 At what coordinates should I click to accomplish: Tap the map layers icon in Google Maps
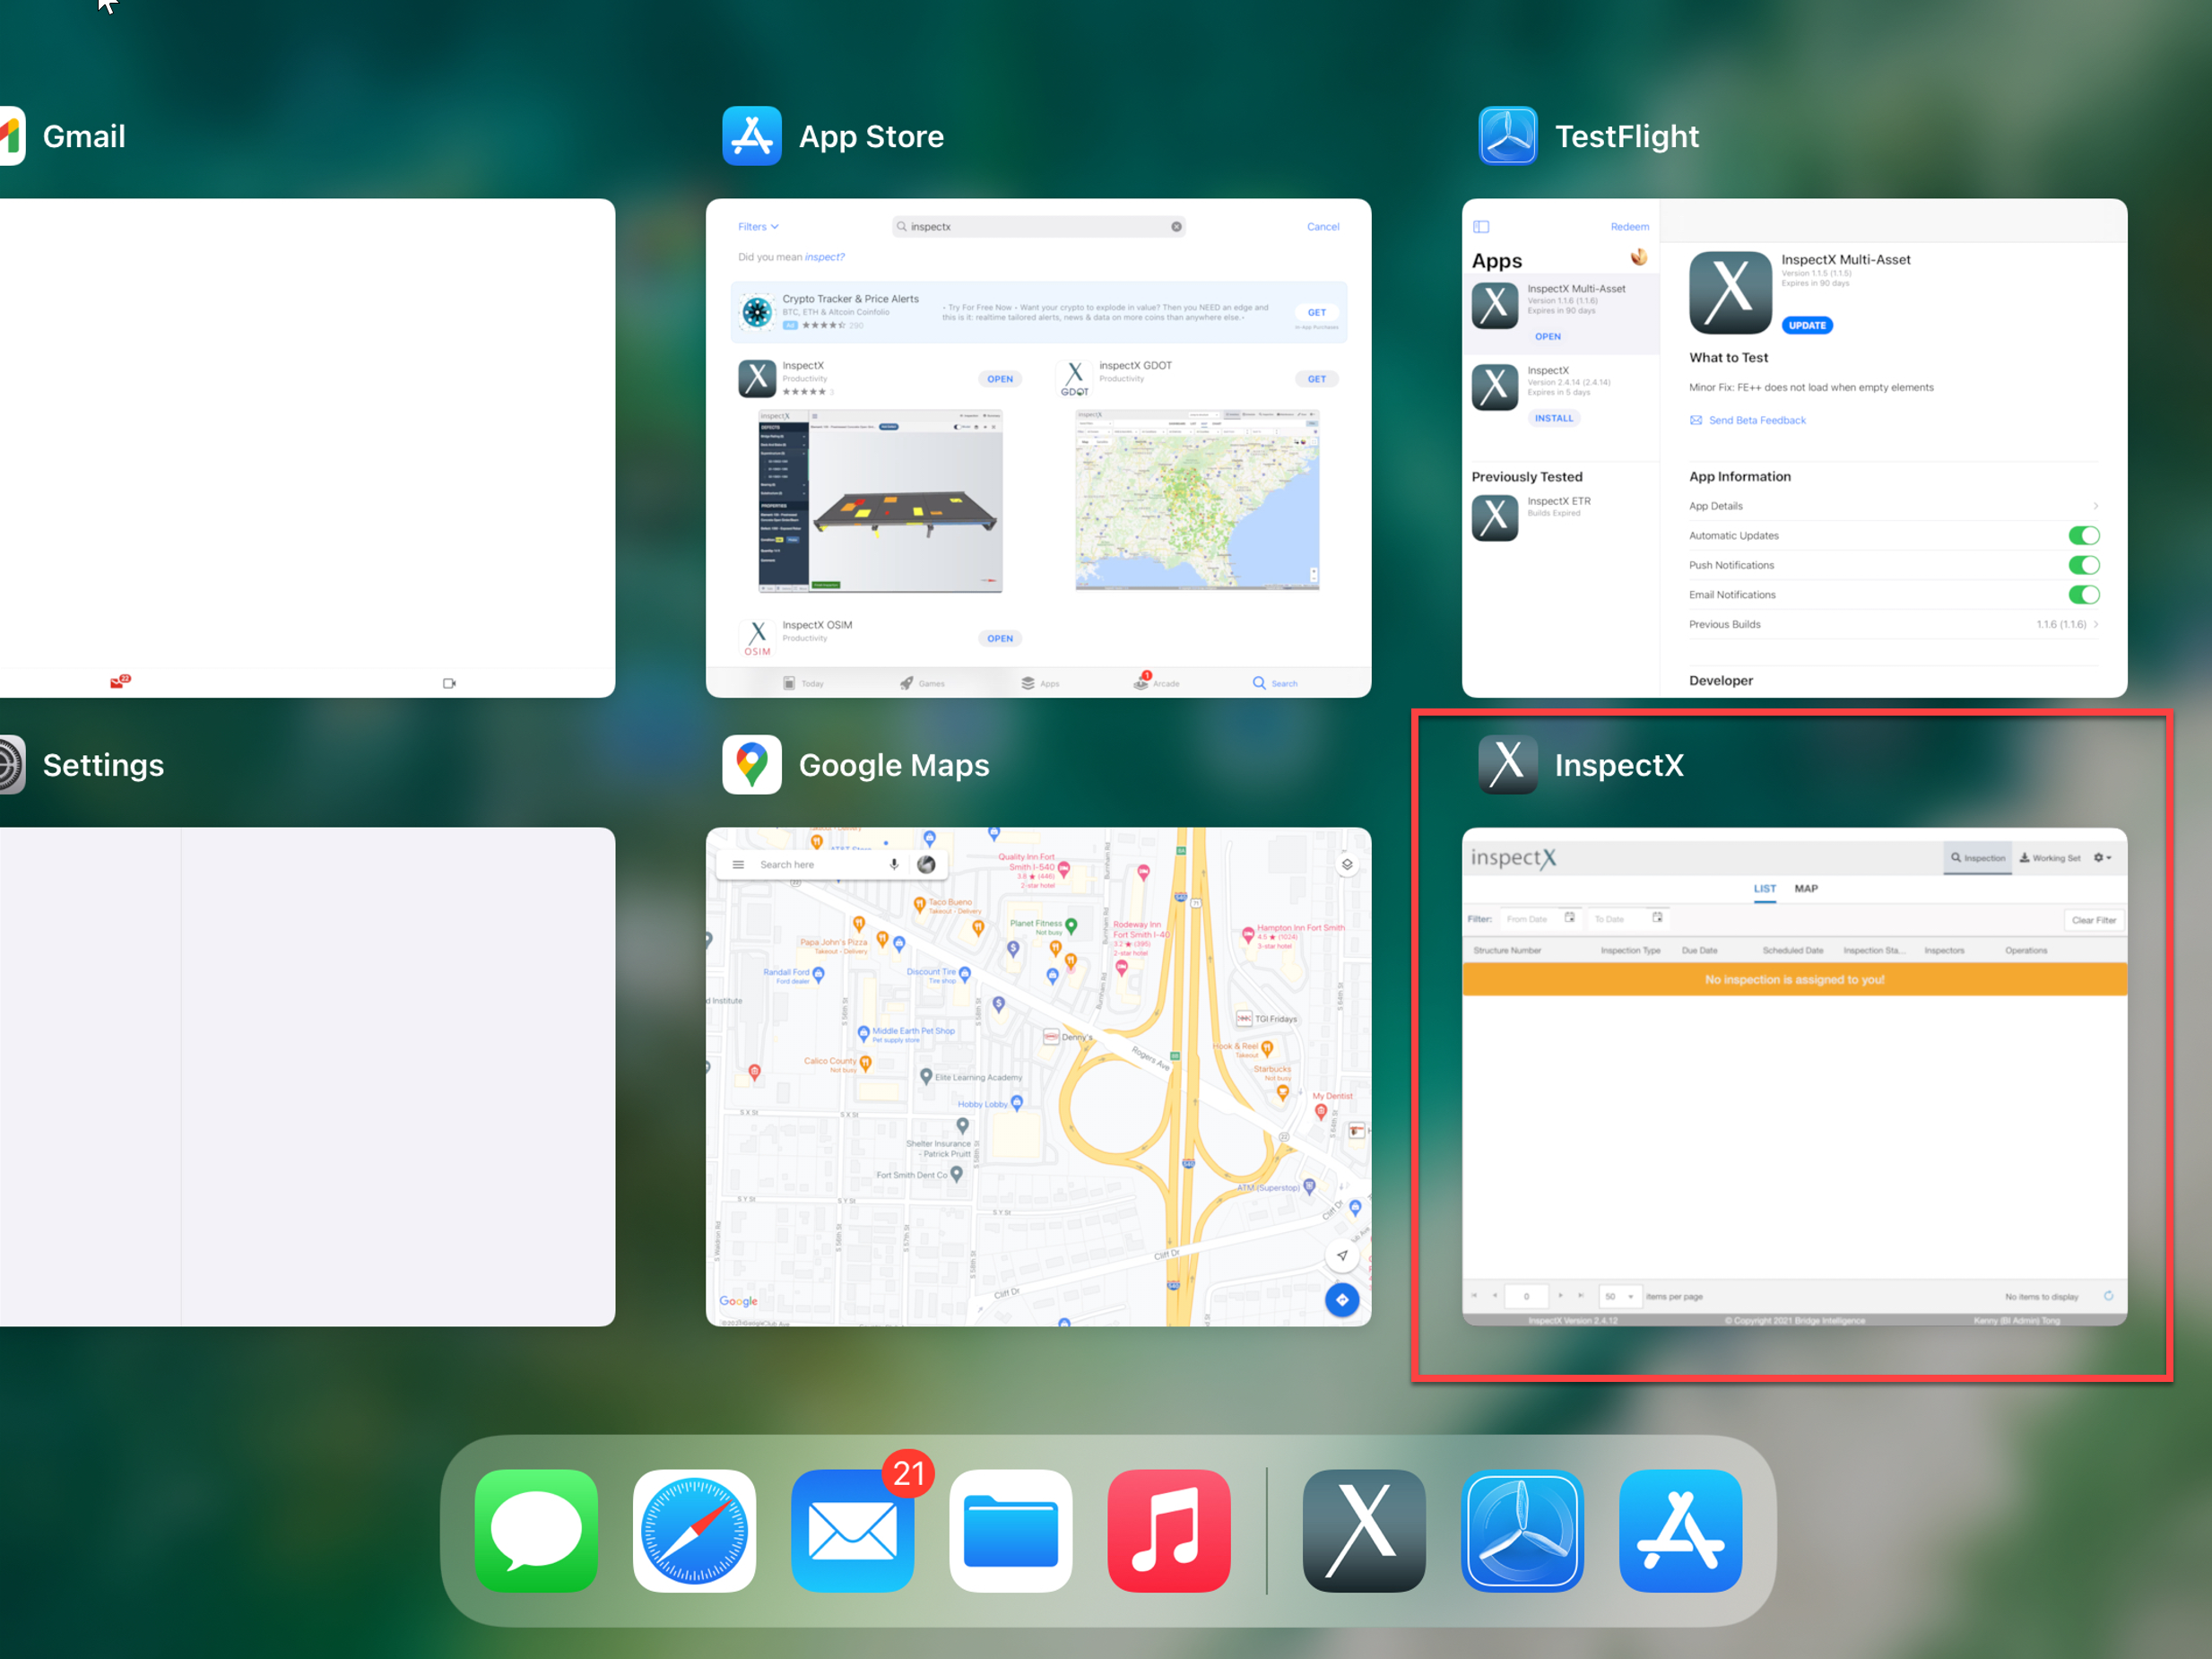coord(1347,865)
